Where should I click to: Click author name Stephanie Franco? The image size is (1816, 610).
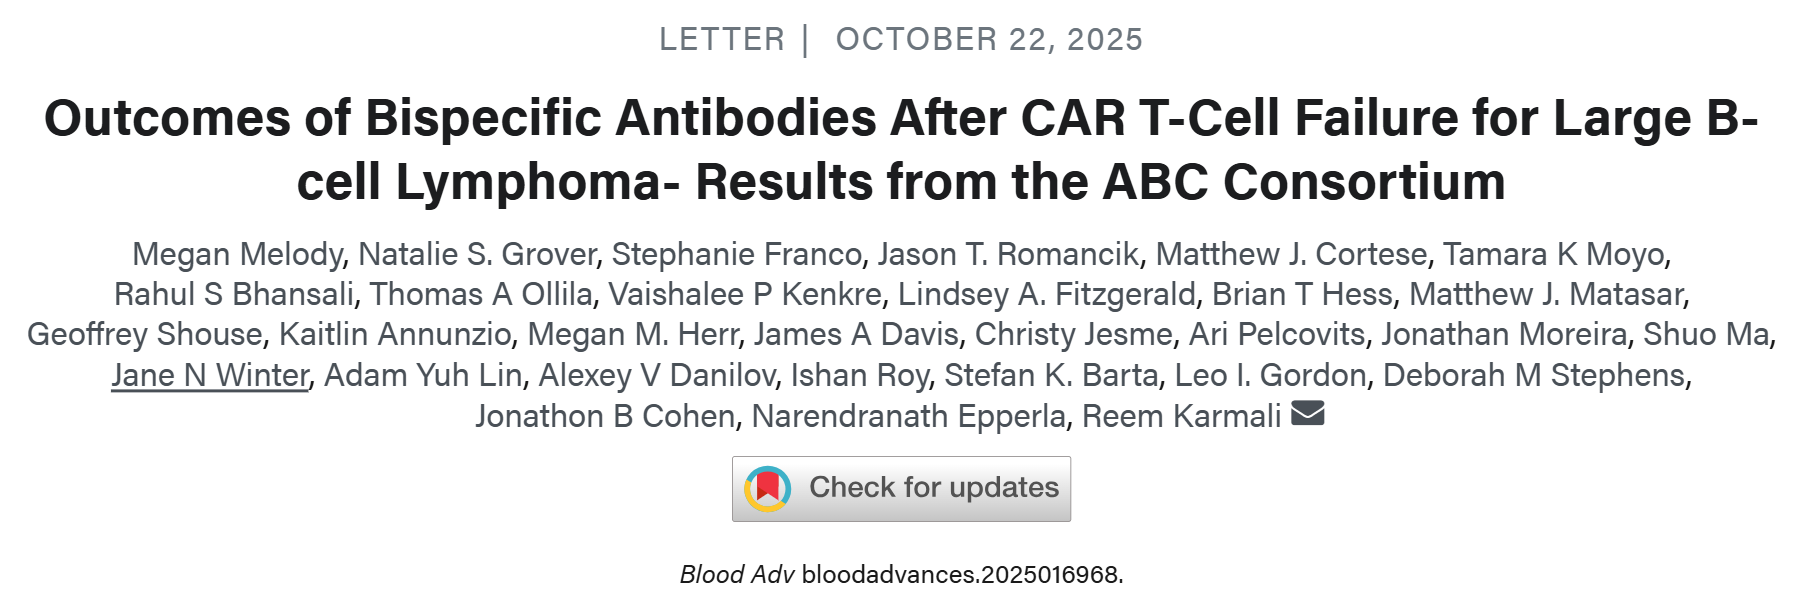pos(736,254)
